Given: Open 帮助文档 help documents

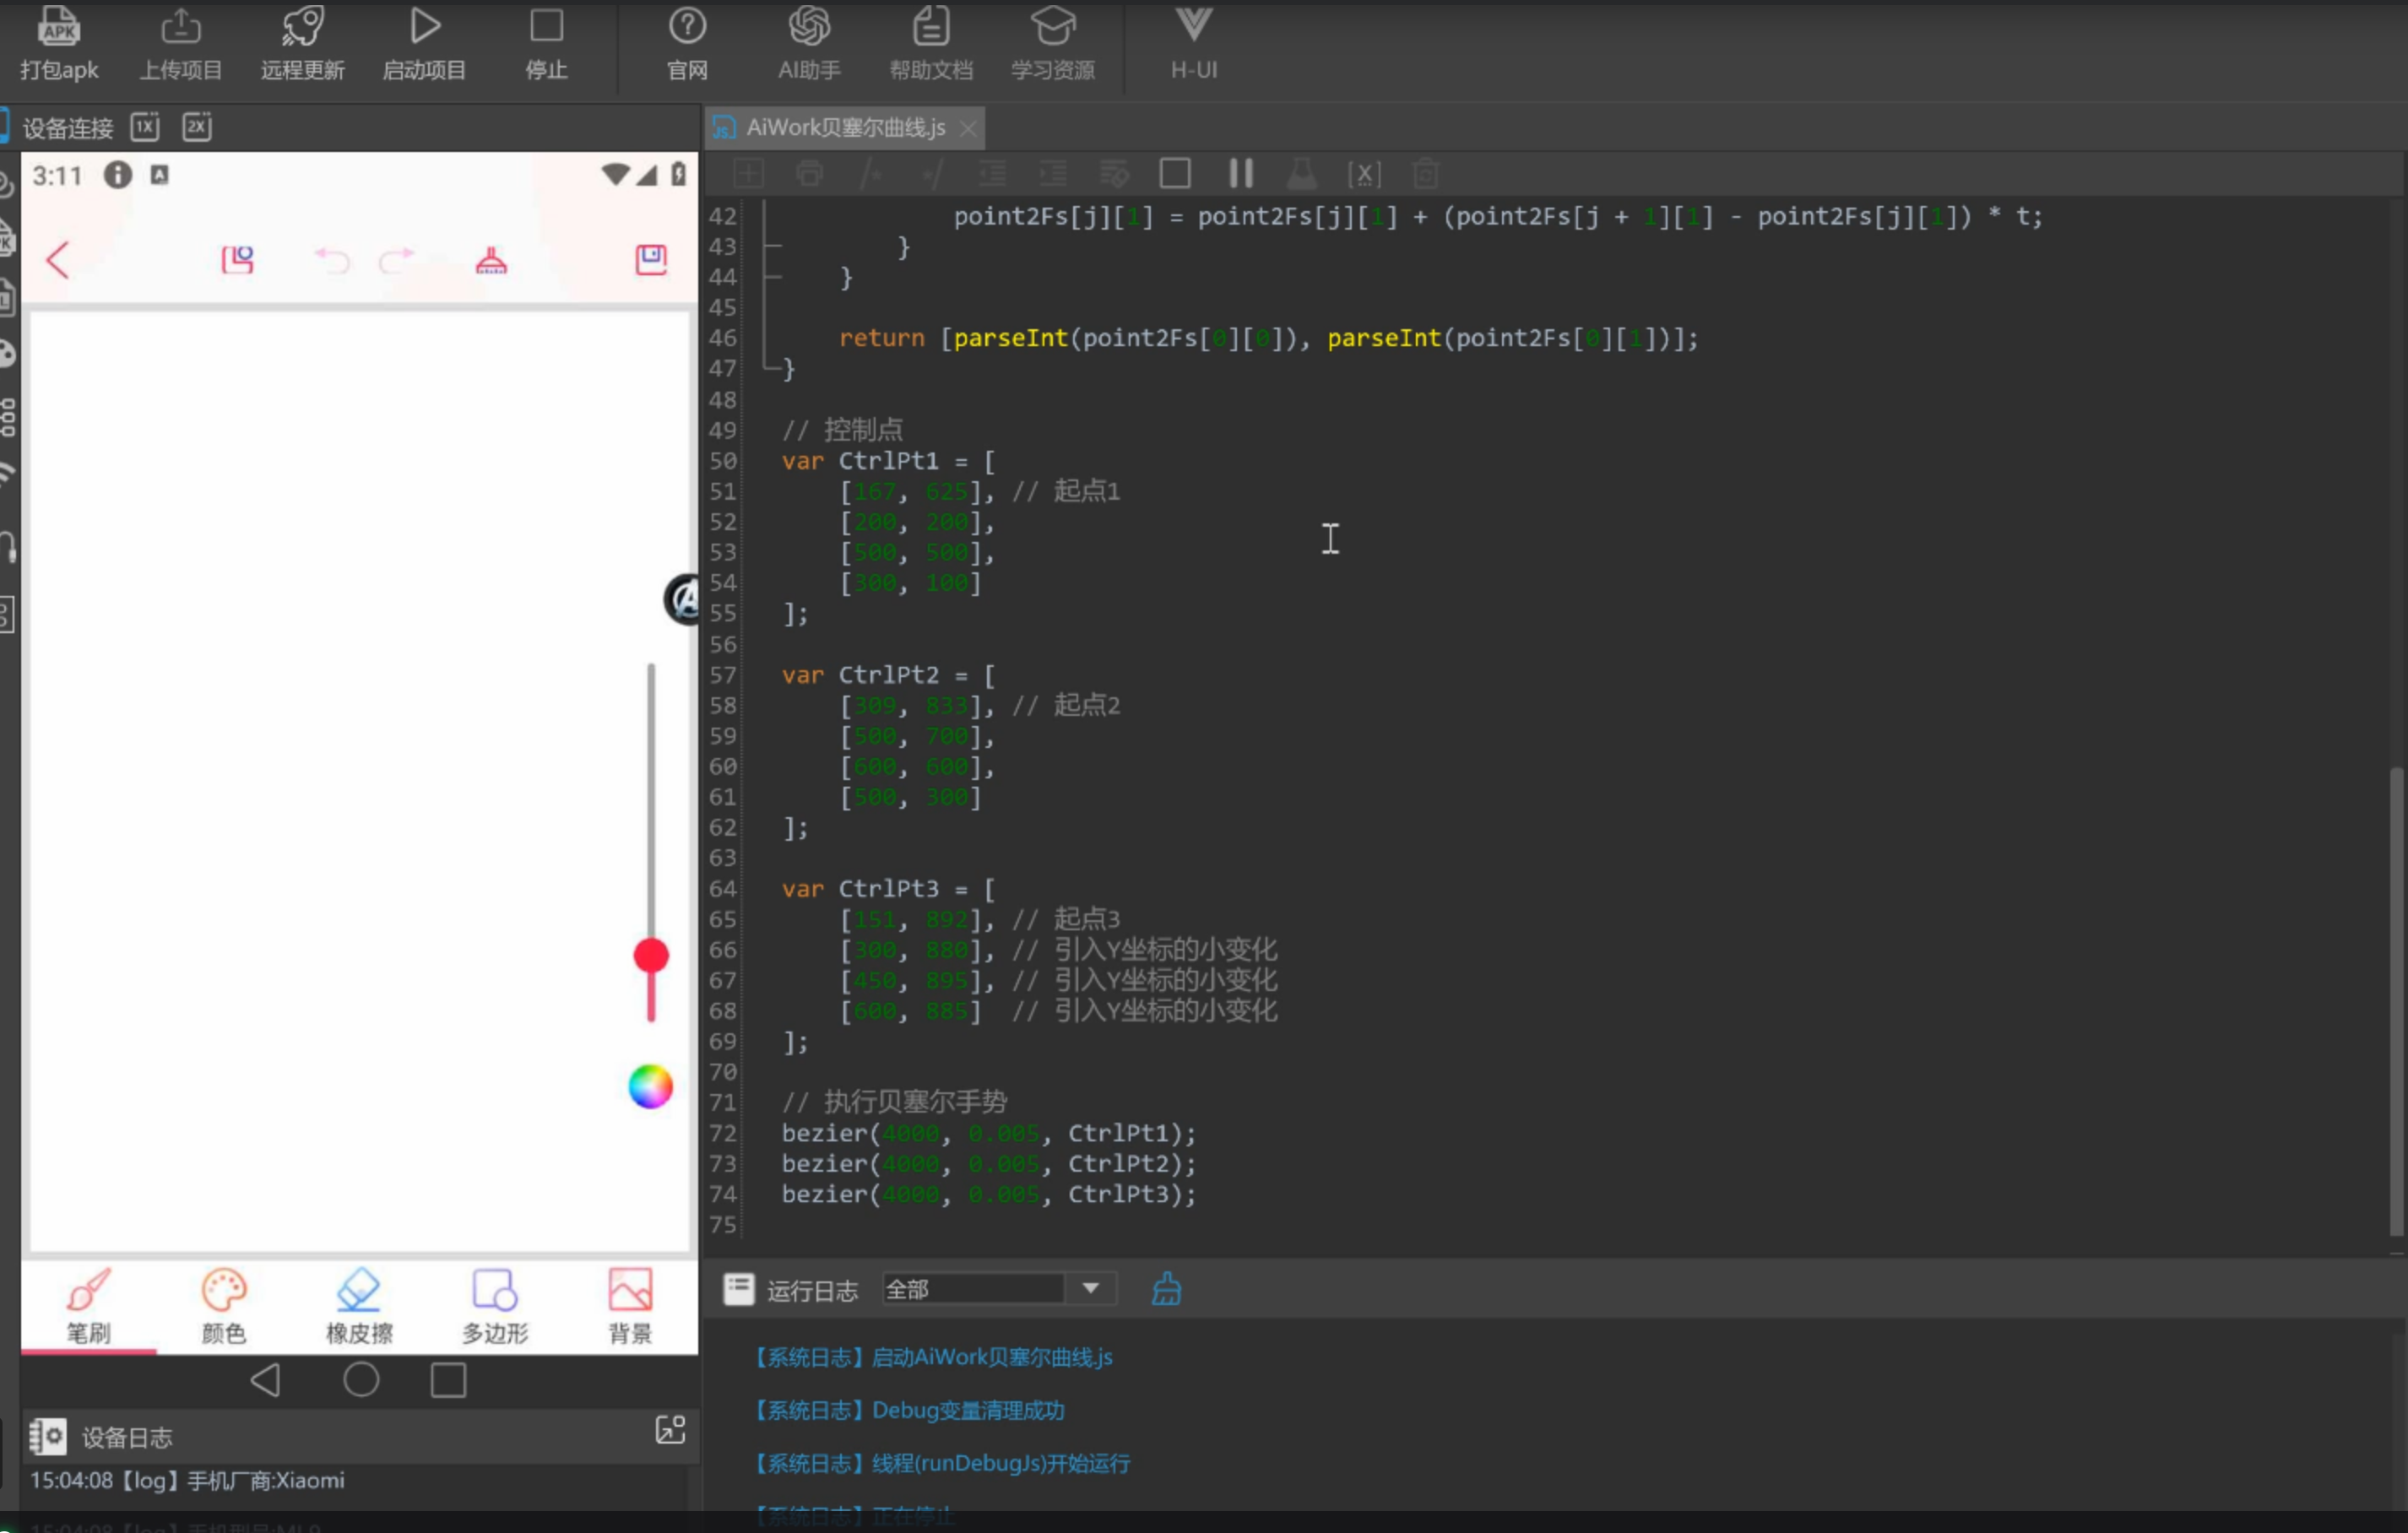Looking at the screenshot, I should (x=931, y=43).
